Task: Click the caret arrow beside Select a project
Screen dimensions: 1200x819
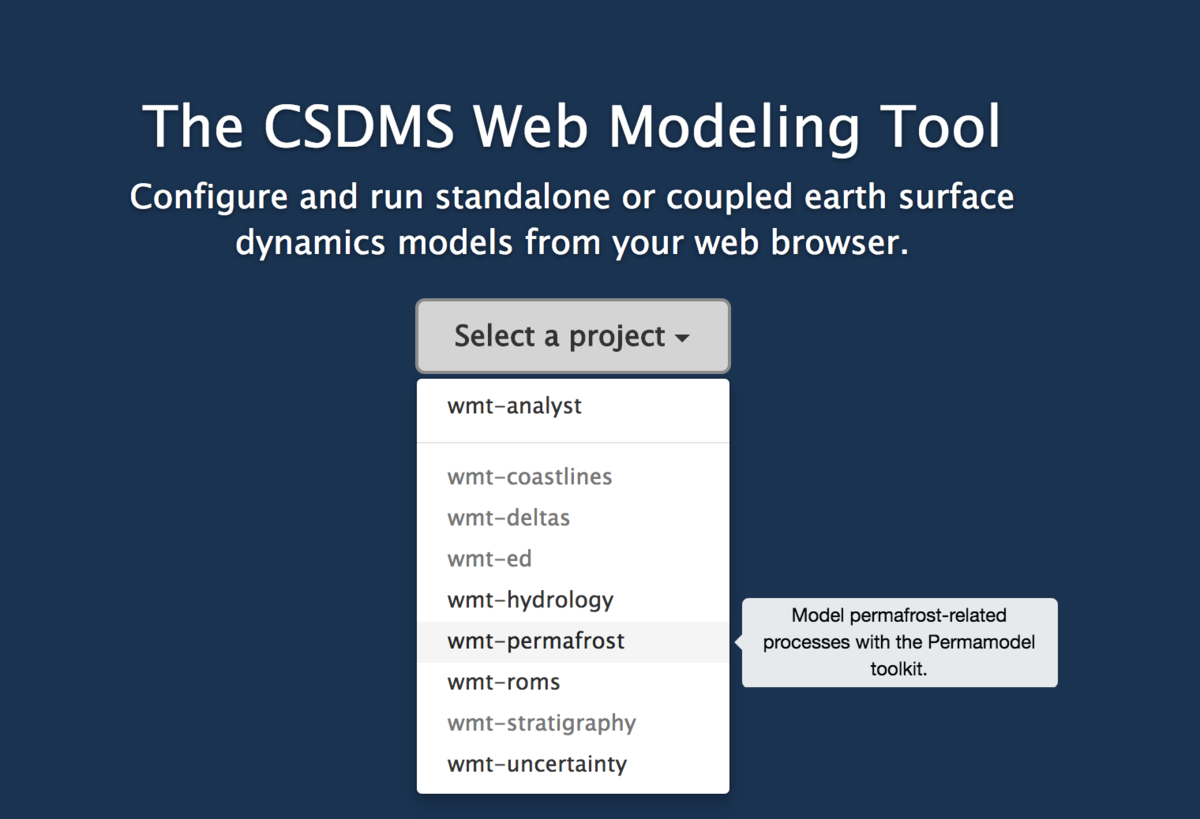Action: click(x=682, y=339)
